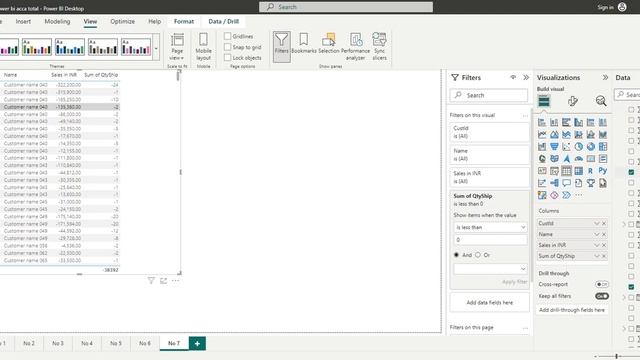This screenshot has height=360, width=640.
Task: Click Add data fields here
Action: coord(490,303)
